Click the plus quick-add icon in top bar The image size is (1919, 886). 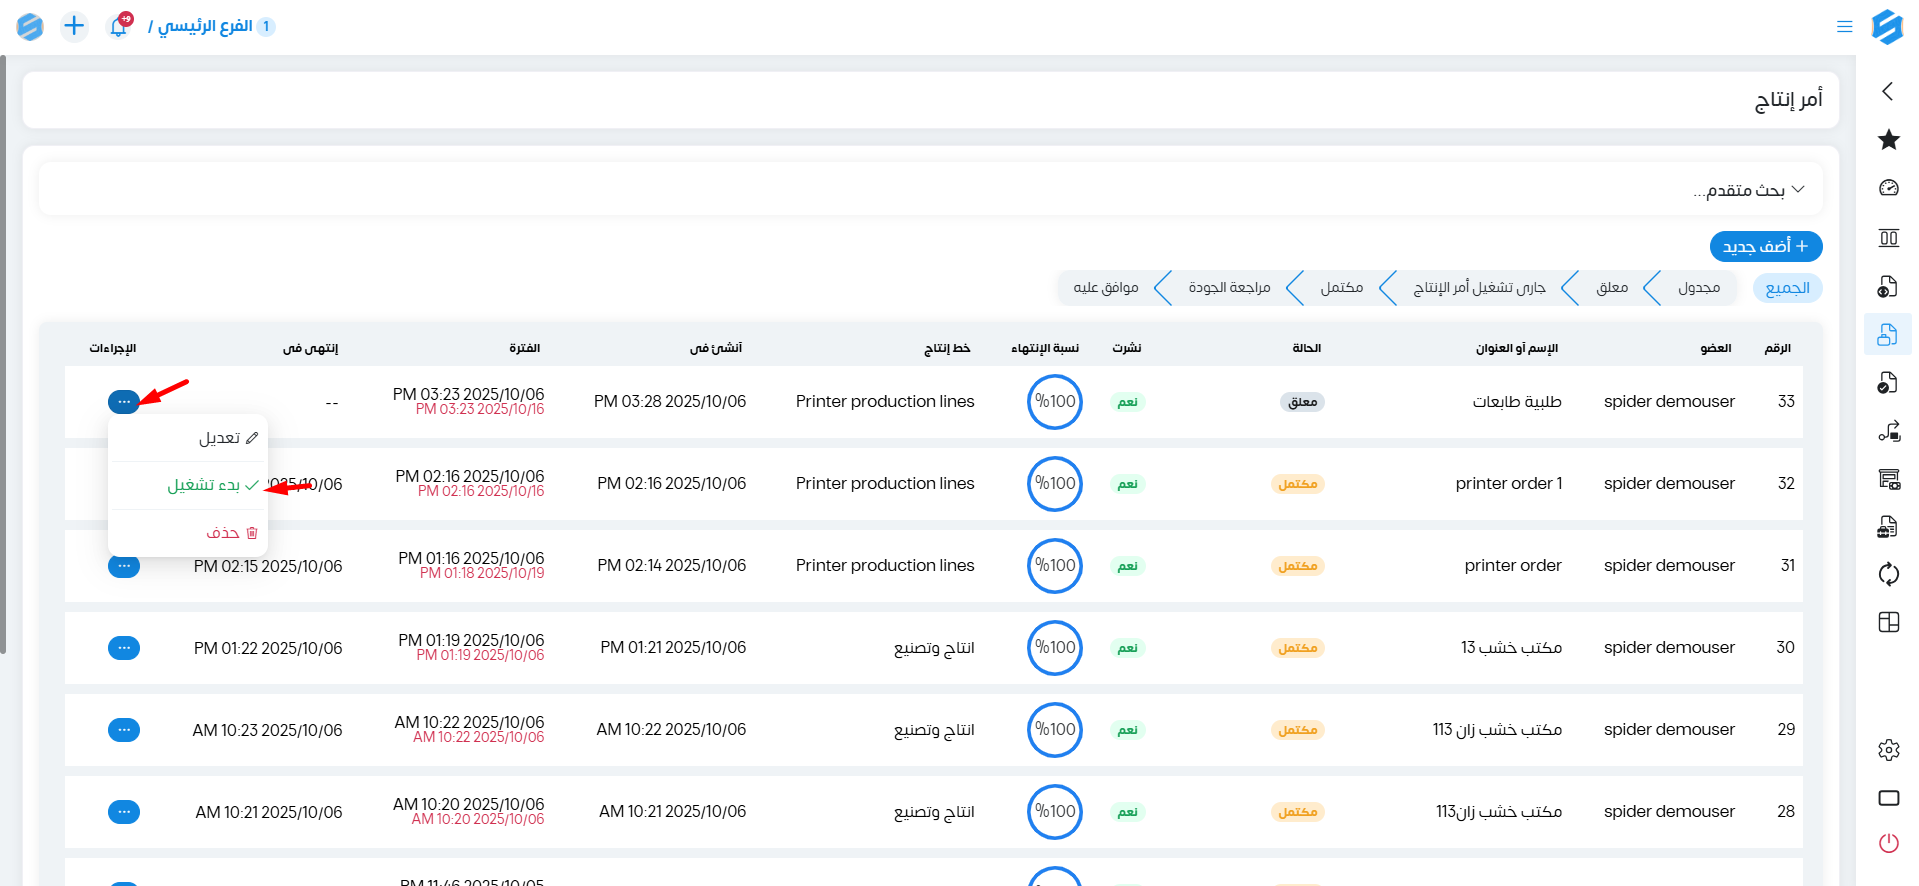coord(74,26)
